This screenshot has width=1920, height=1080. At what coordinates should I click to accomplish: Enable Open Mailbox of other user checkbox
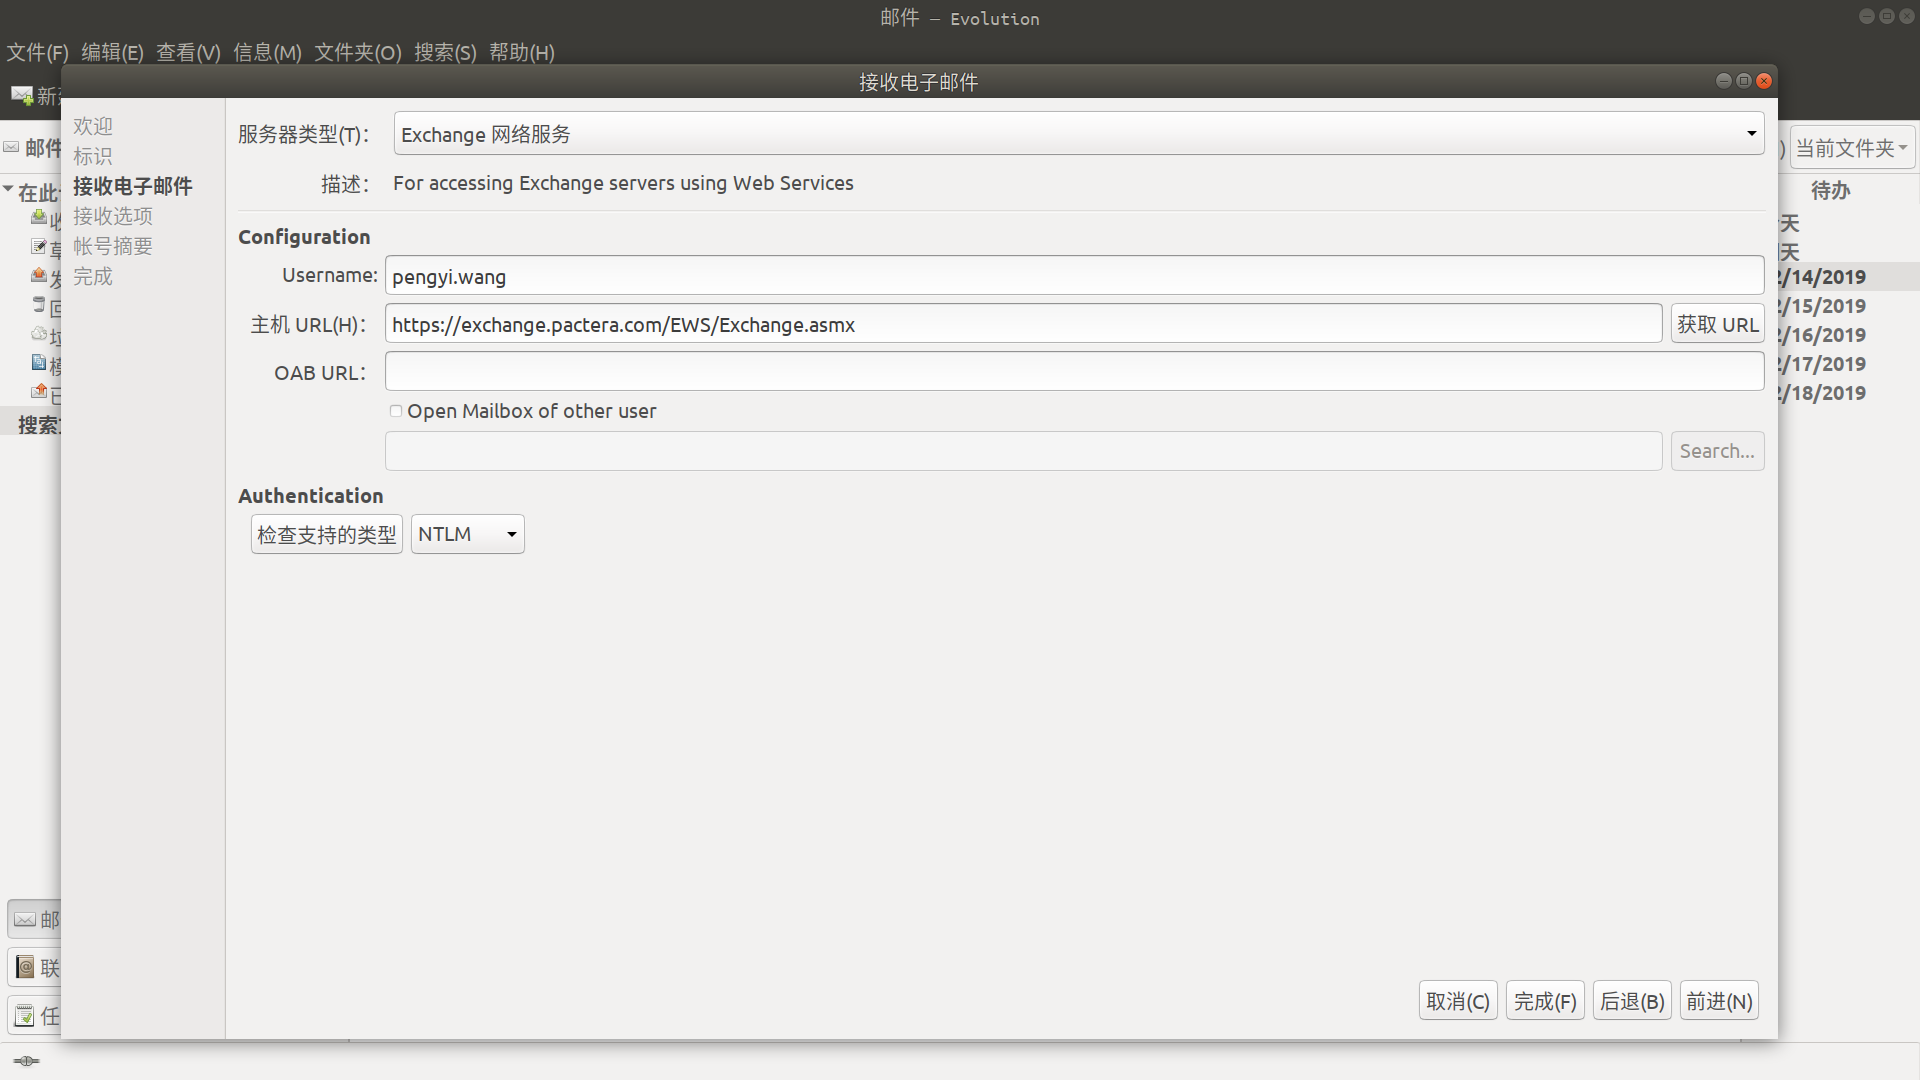pos(396,411)
